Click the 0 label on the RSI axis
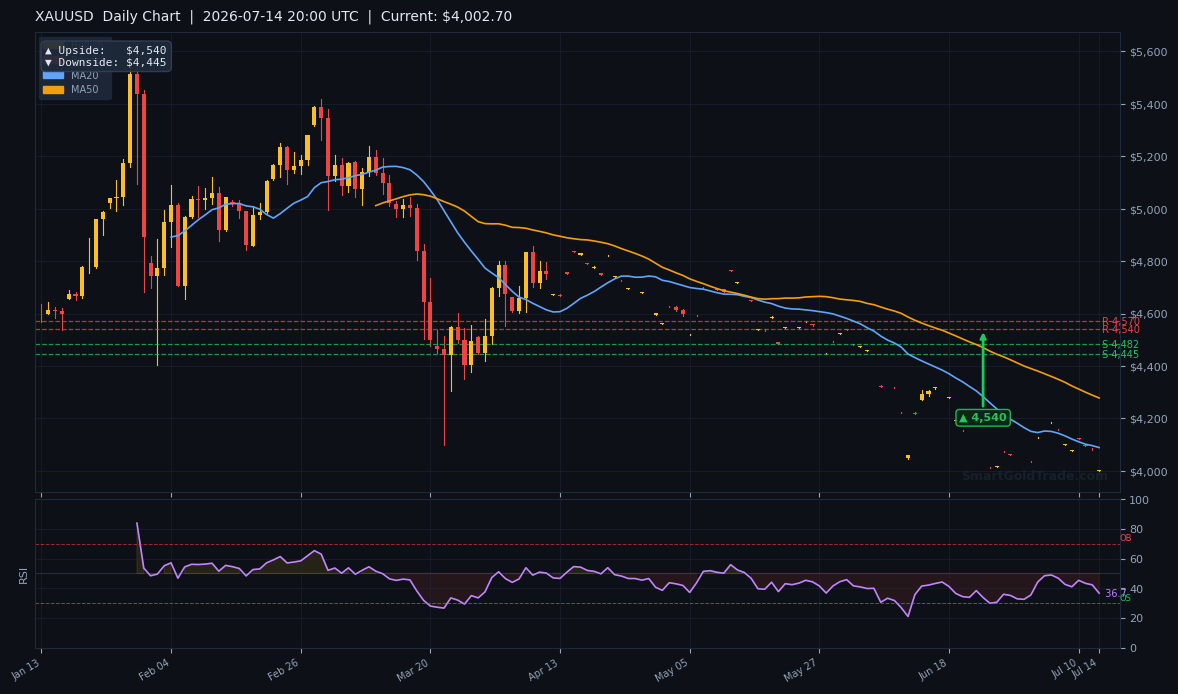 click(x=1133, y=648)
